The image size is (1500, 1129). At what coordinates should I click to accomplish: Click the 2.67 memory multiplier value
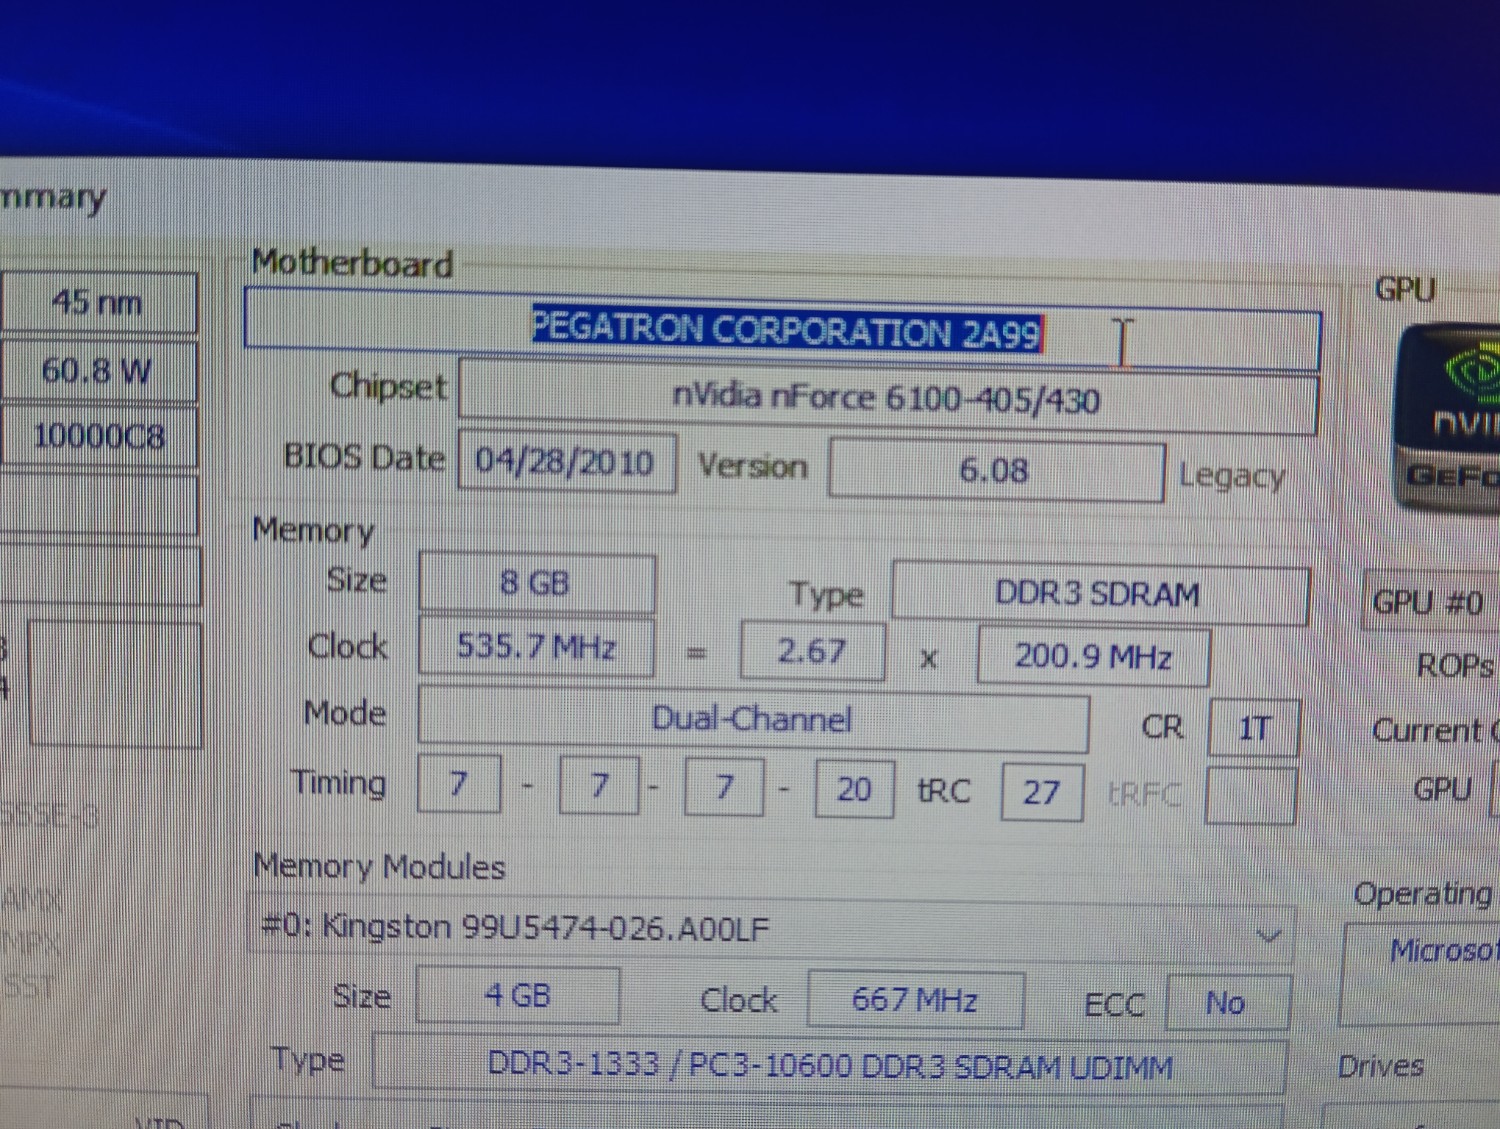tap(812, 652)
